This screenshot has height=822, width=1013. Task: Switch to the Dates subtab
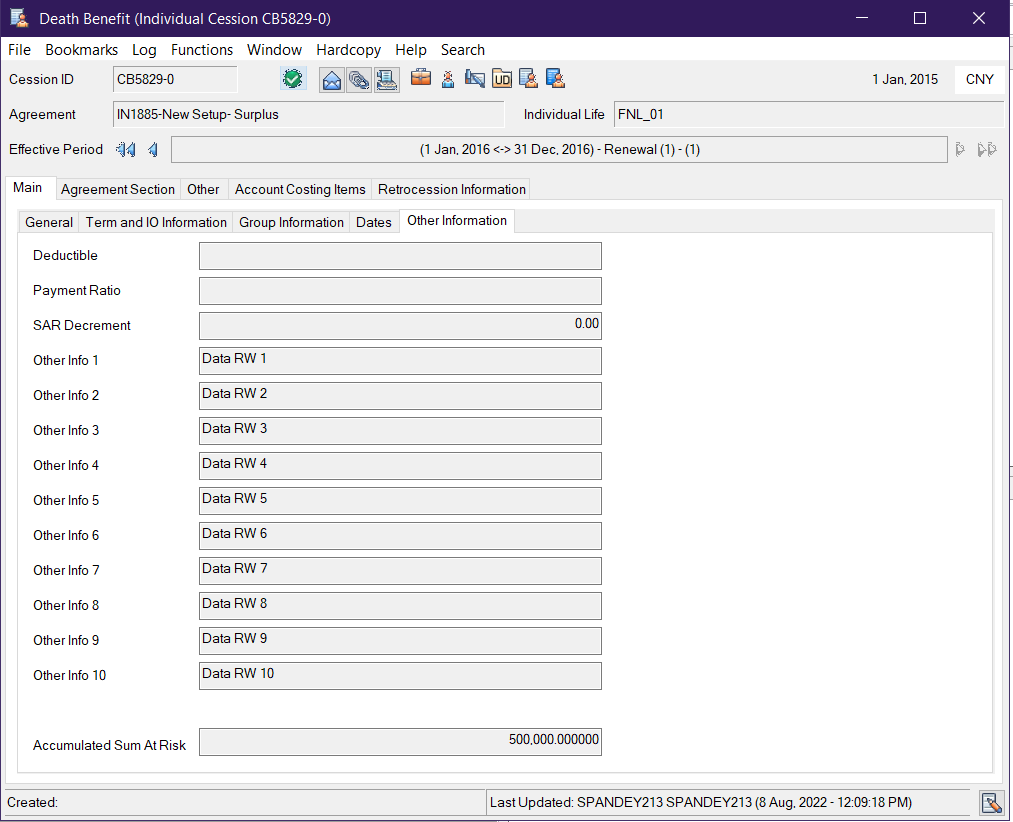coord(374,222)
